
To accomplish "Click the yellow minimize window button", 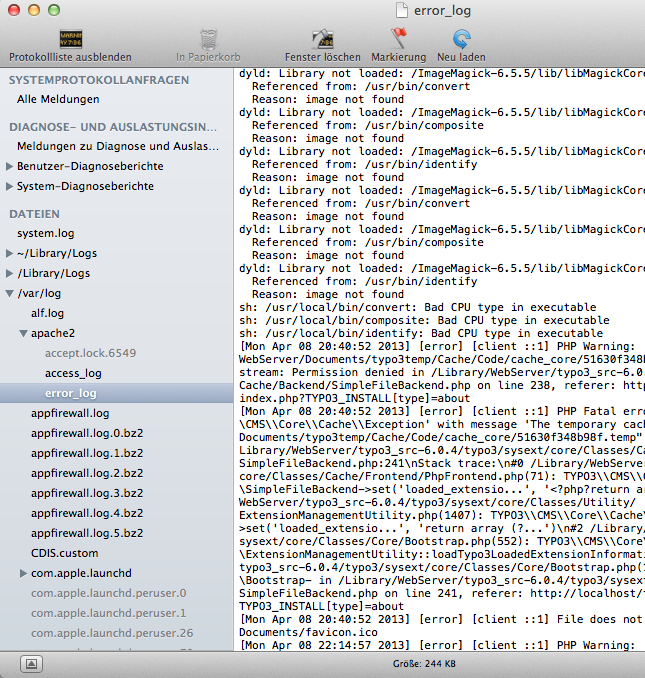I will coord(34,10).
